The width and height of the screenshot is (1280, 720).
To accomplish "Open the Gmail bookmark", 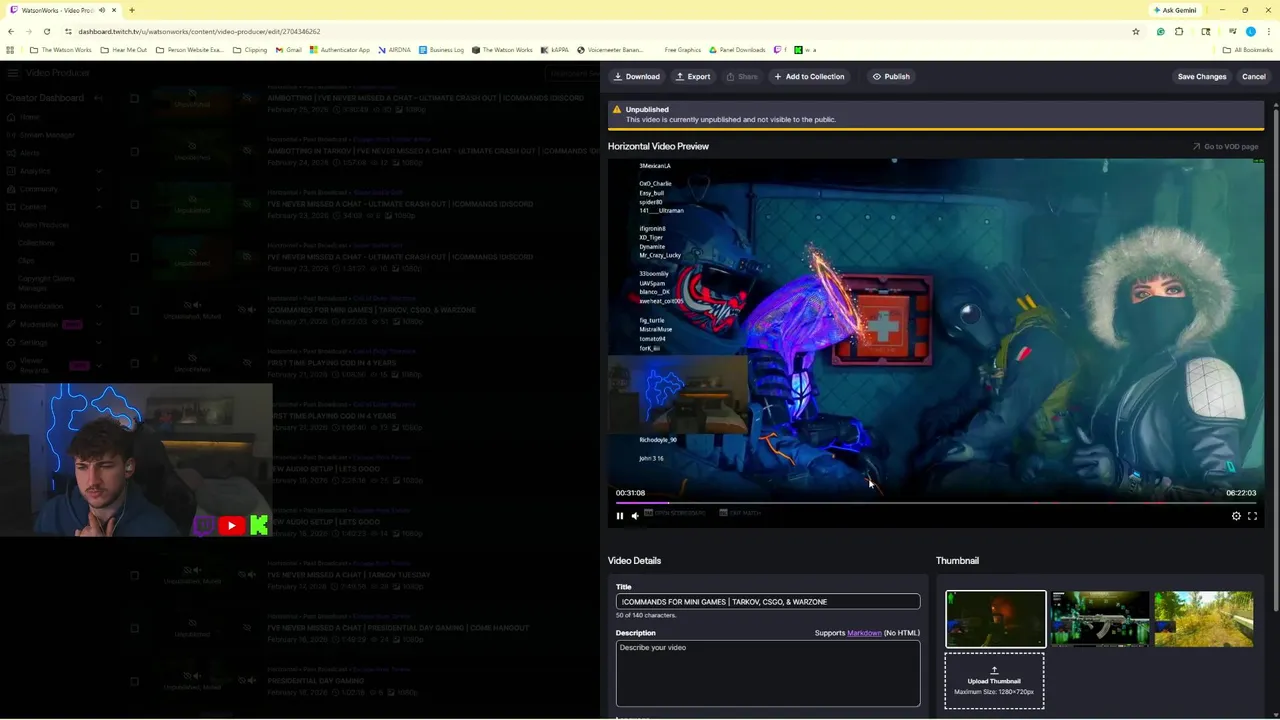I will (289, 50).
